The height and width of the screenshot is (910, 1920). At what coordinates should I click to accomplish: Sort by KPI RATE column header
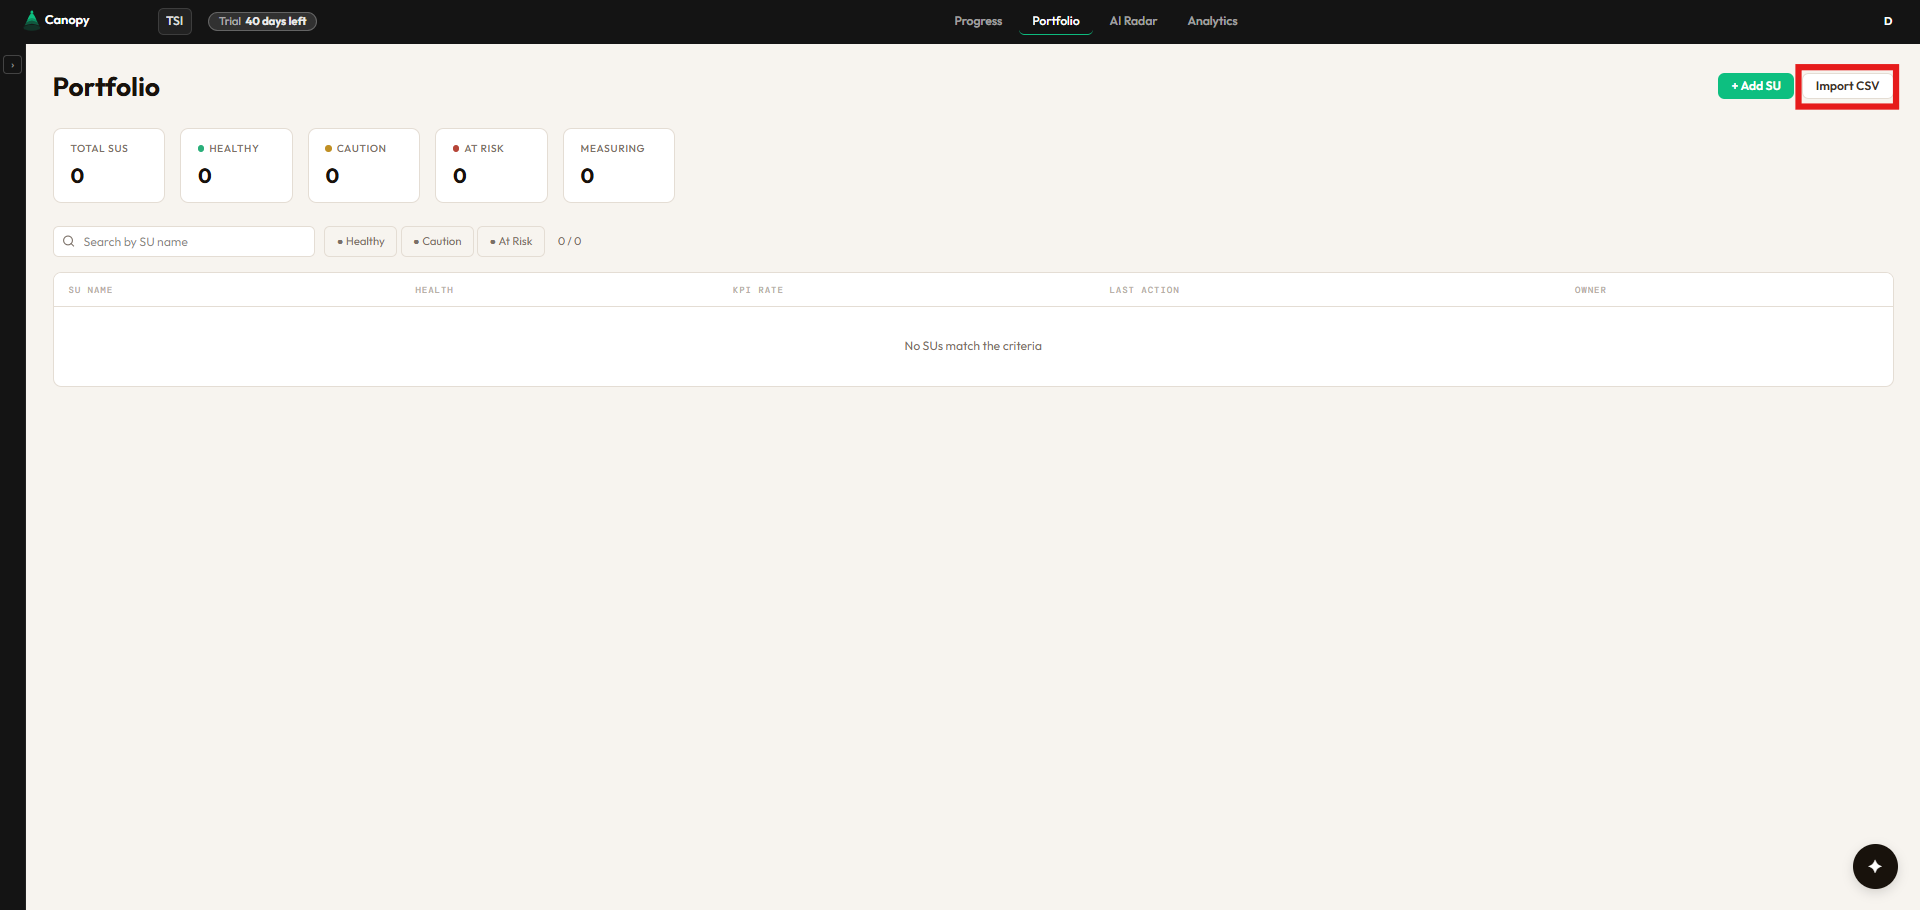pos(758,290)
